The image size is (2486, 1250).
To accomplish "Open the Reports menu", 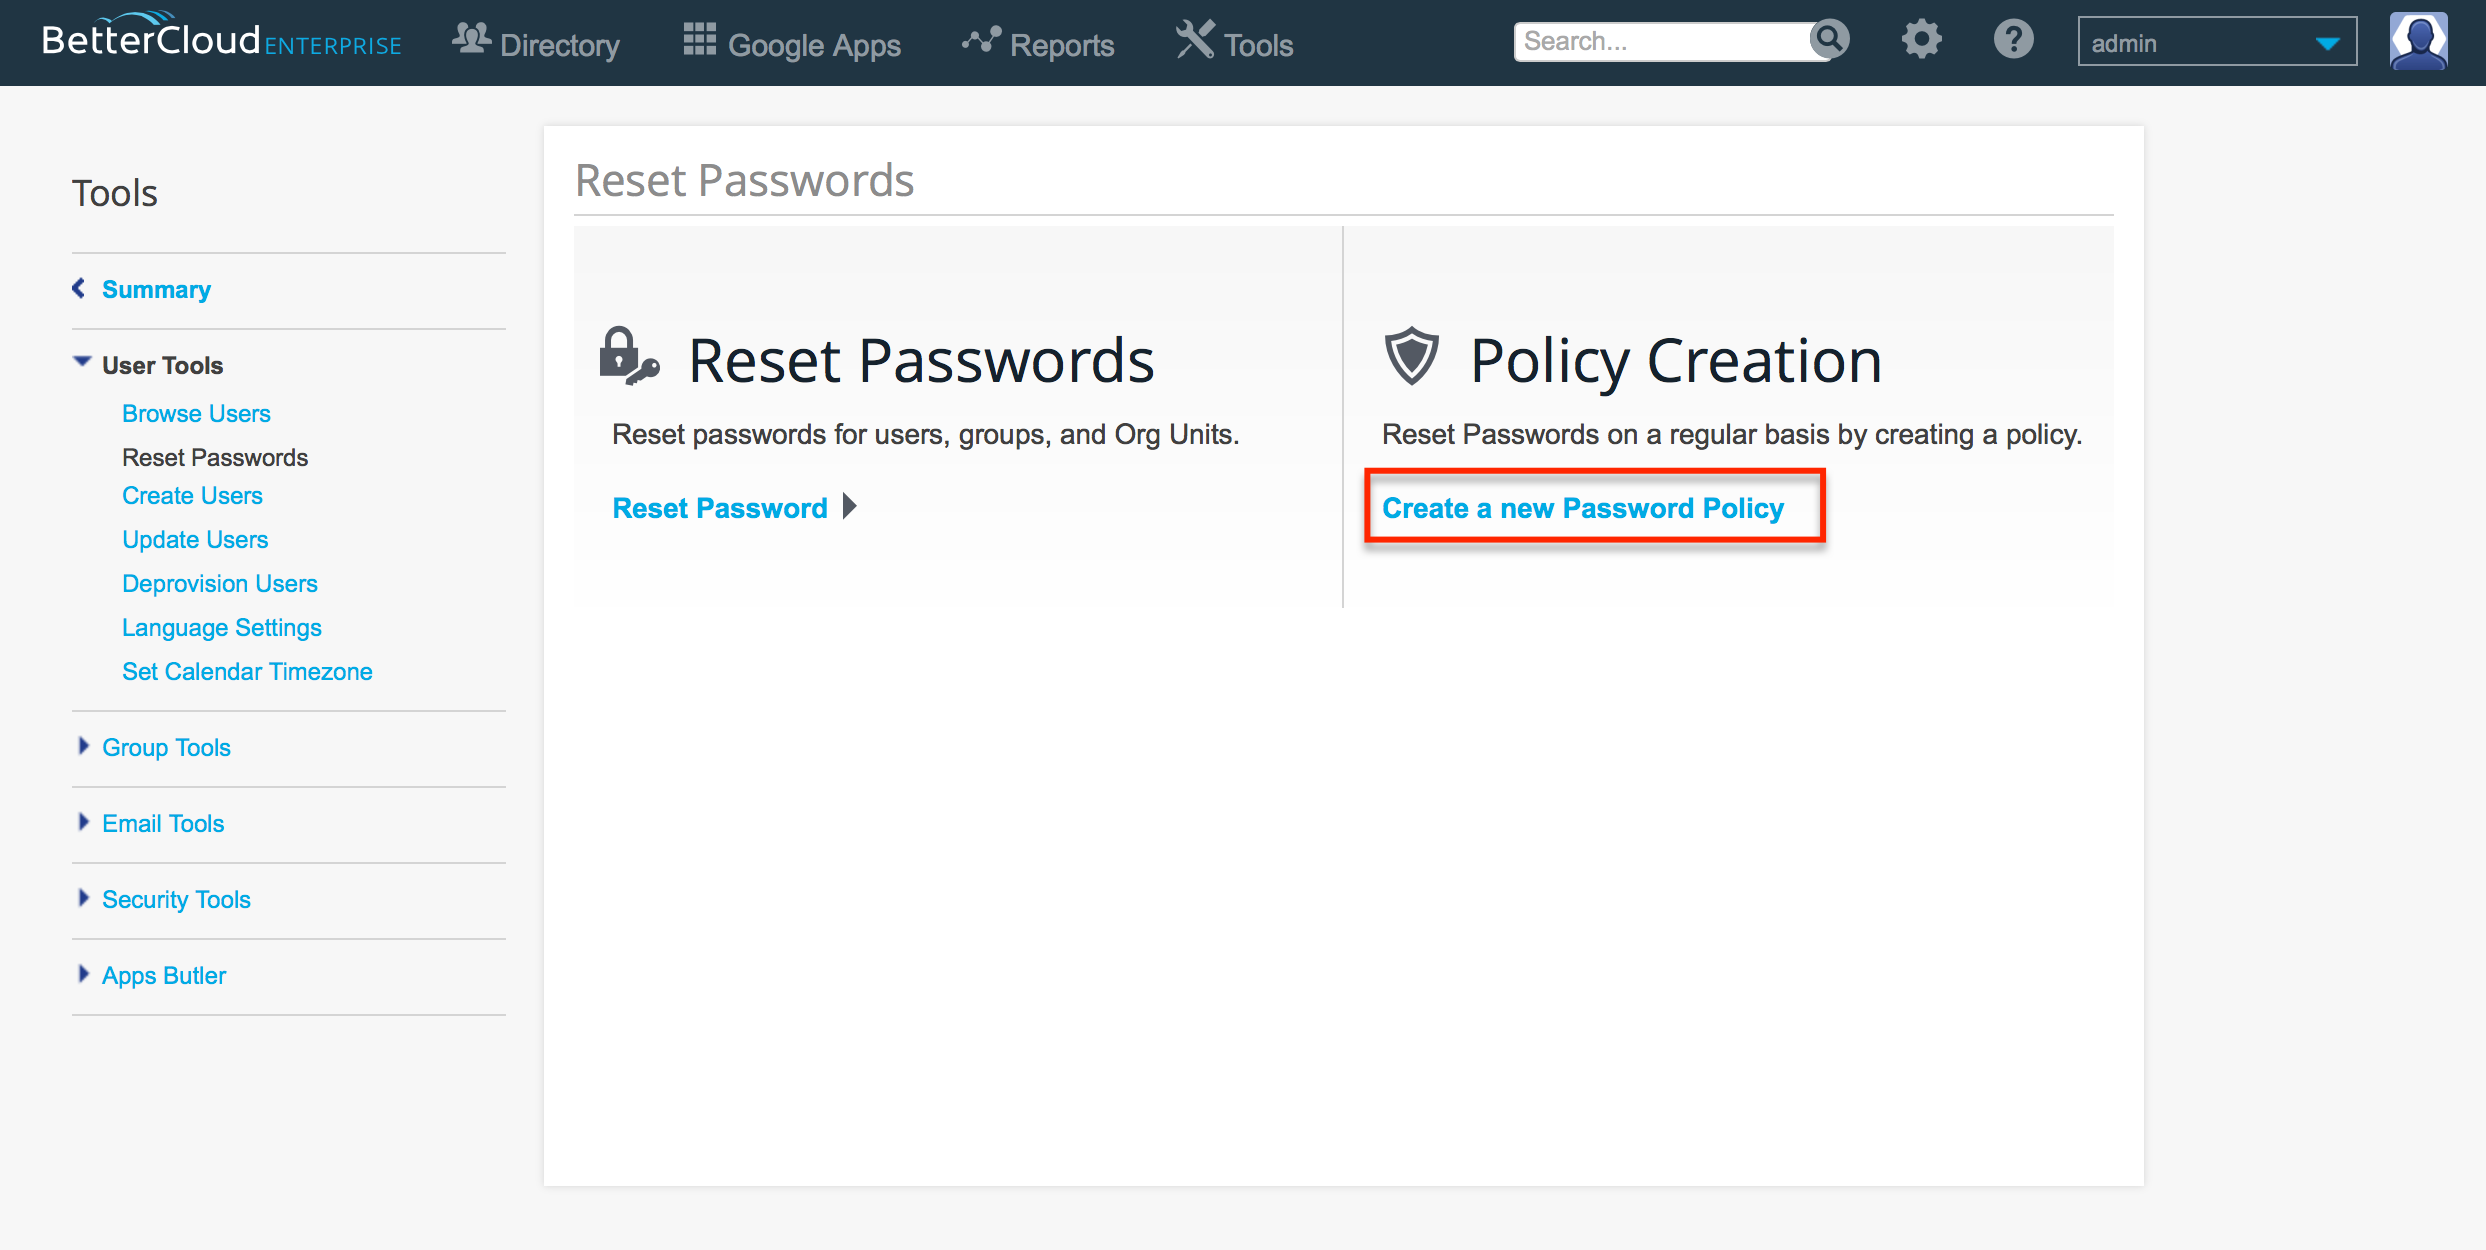I will (x=1038, y=44).
